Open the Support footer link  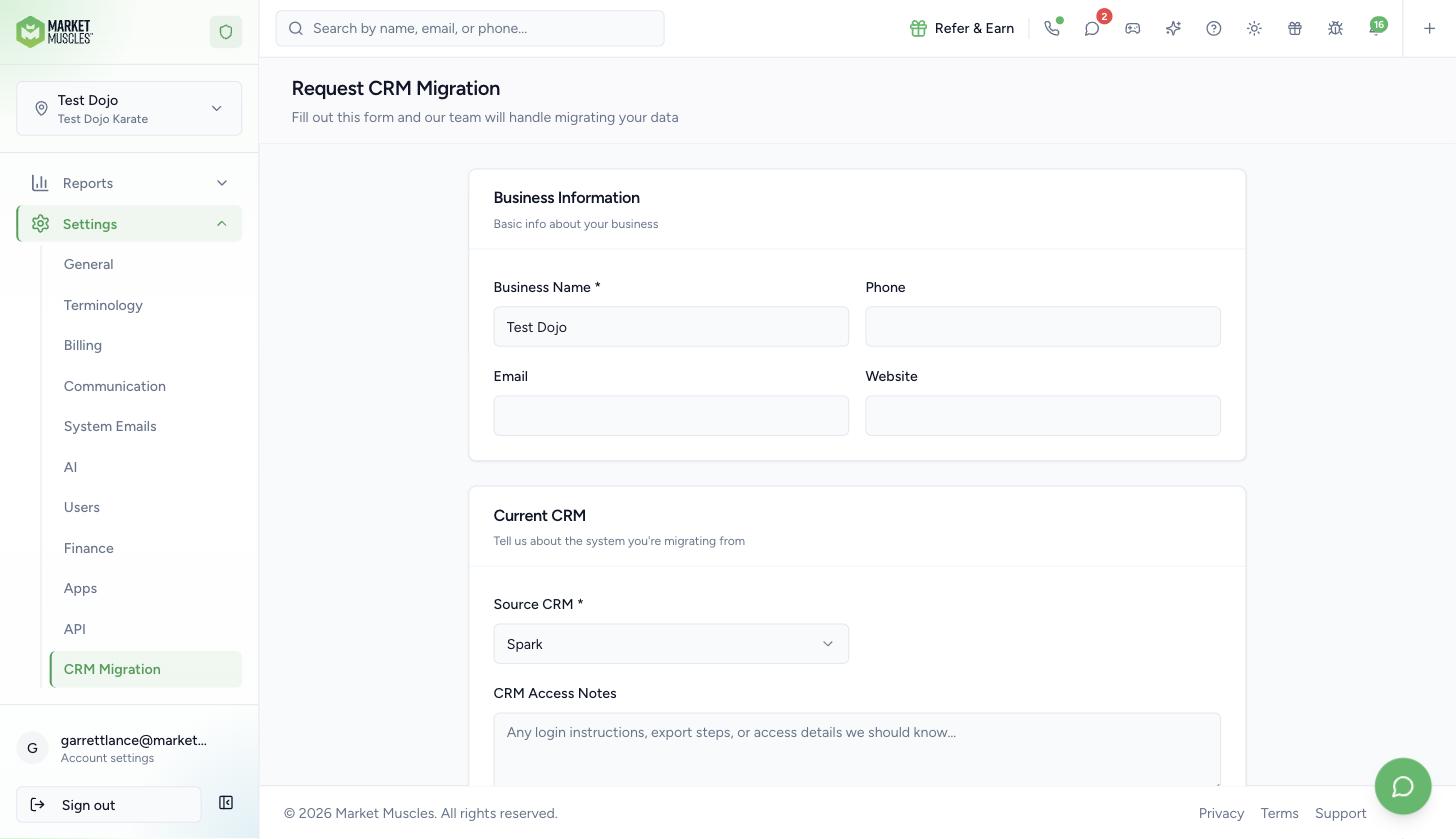click(x=1340, y=813)
